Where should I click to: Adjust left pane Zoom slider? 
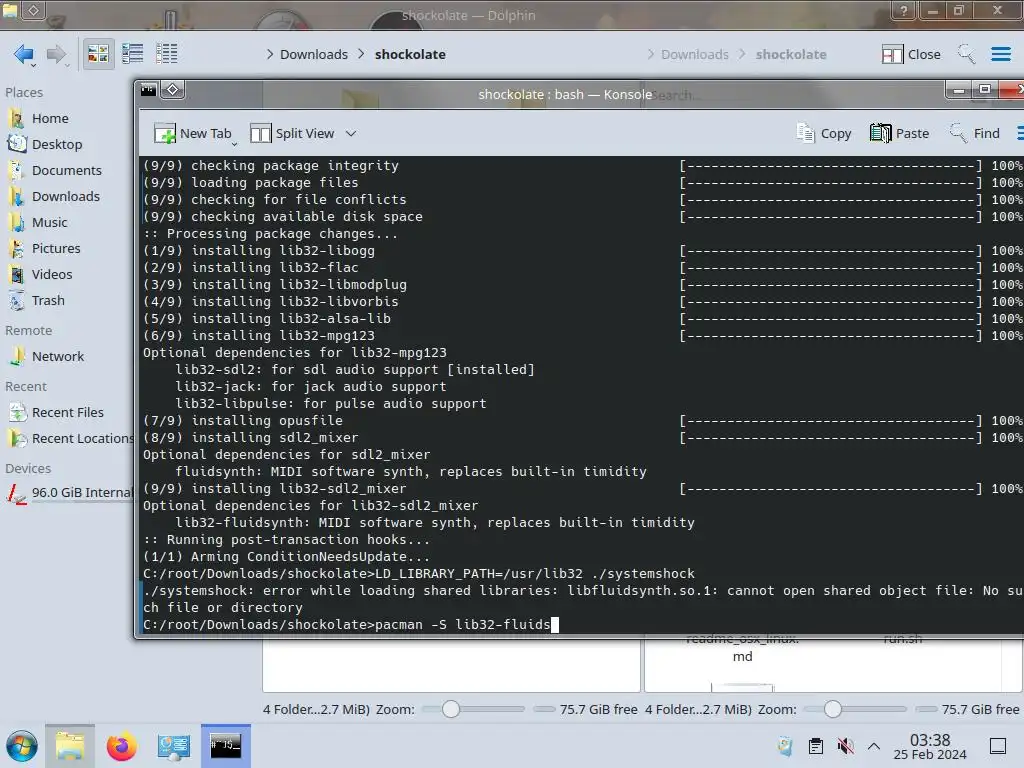click(473, 709)
